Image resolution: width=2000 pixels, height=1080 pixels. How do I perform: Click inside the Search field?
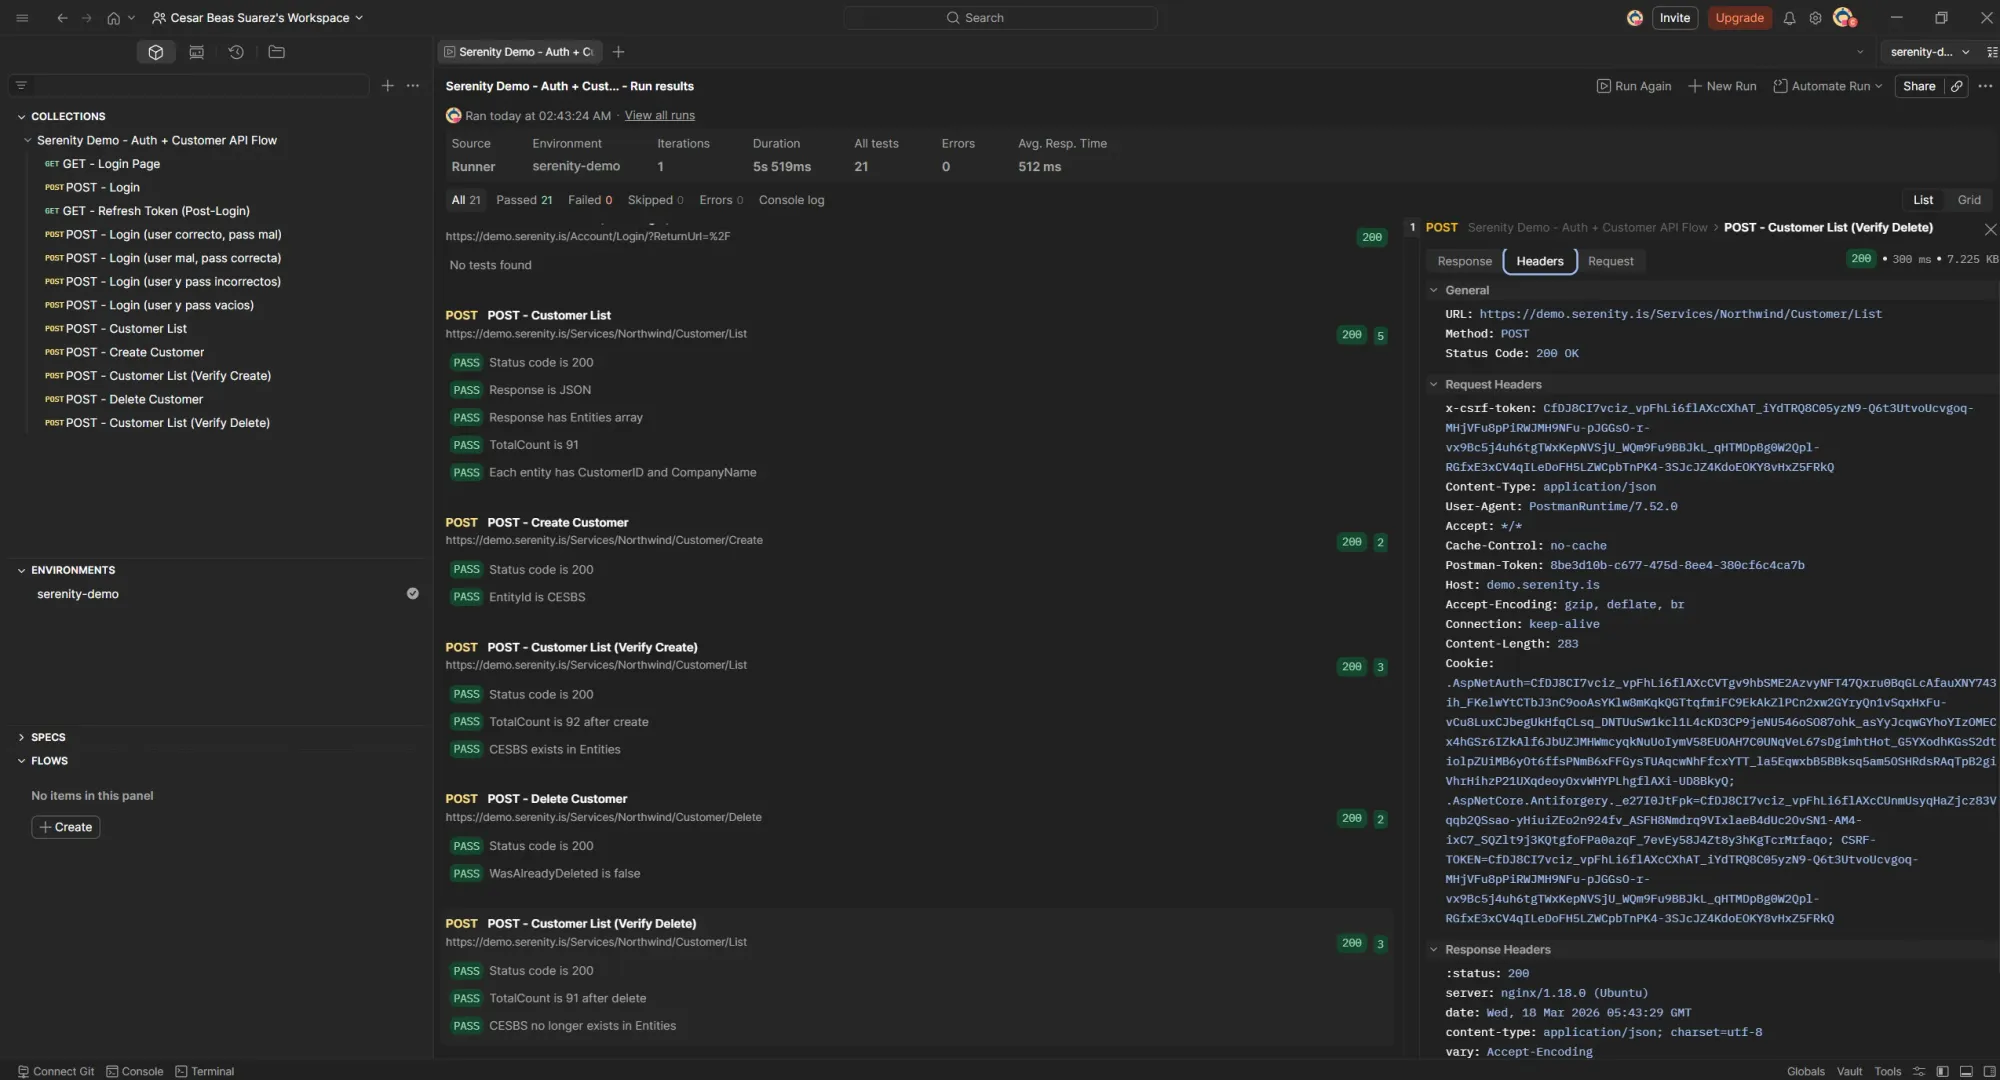coord(998,18)
